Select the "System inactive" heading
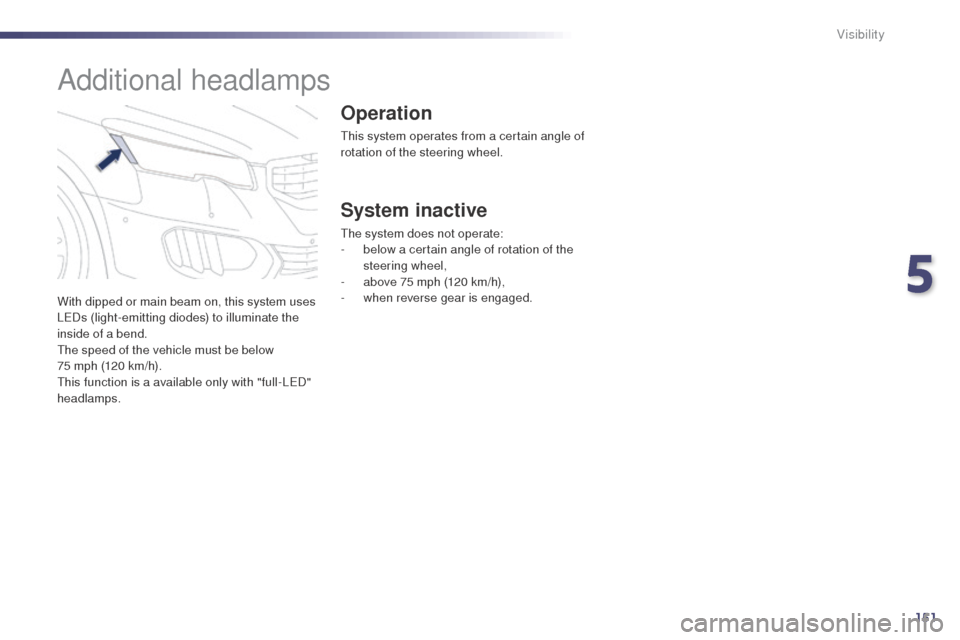960x640 pixels. click(414, 210)
